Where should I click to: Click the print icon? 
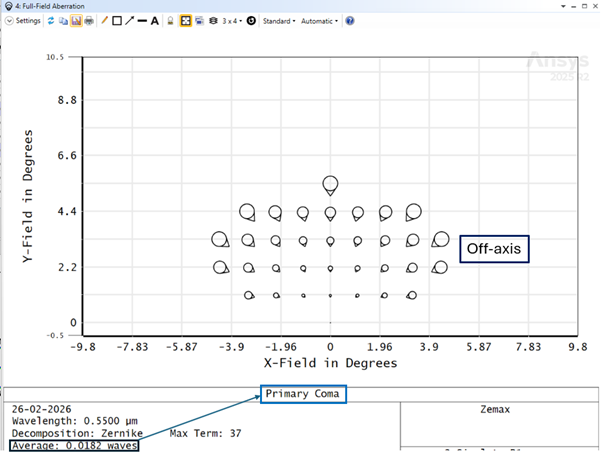(x=88, y=21)
